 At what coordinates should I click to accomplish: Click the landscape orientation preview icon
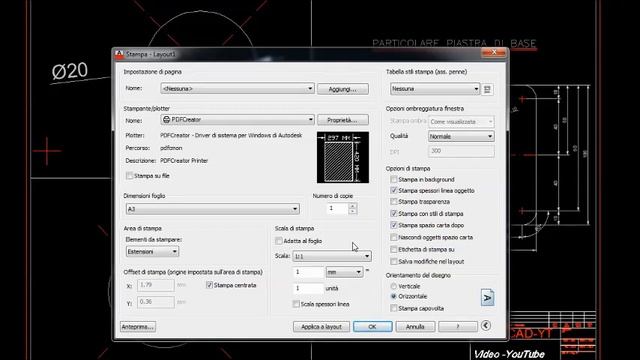tap(487, 298)
